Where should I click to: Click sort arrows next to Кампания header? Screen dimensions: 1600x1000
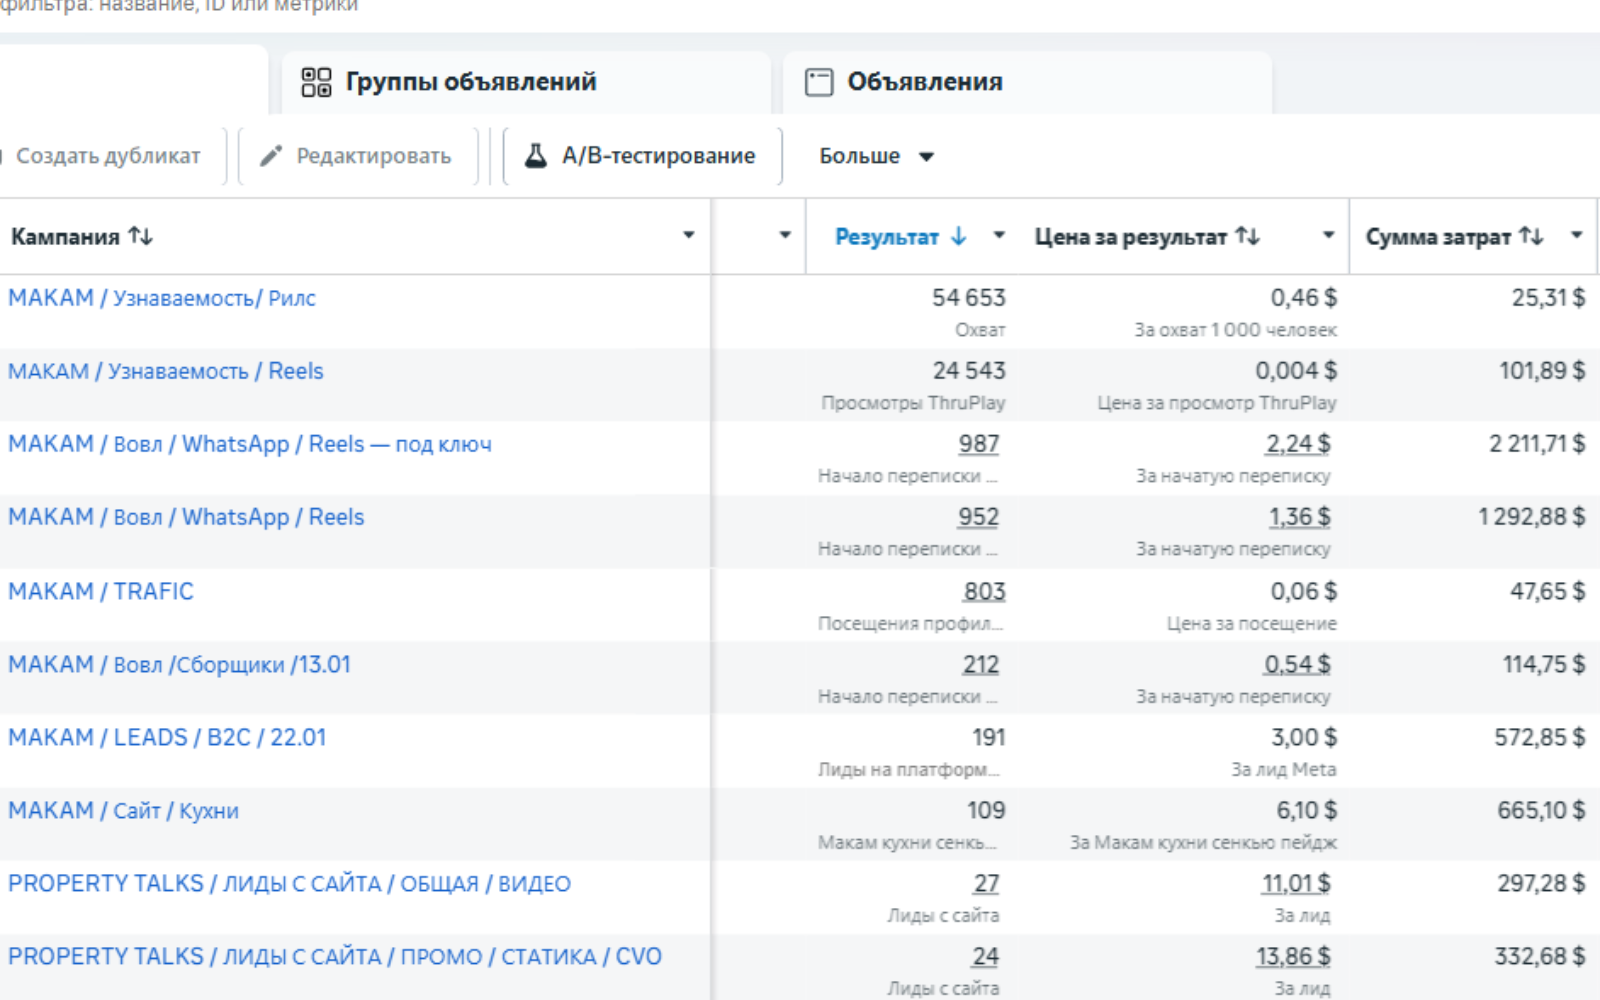click(x=141, y=236)
